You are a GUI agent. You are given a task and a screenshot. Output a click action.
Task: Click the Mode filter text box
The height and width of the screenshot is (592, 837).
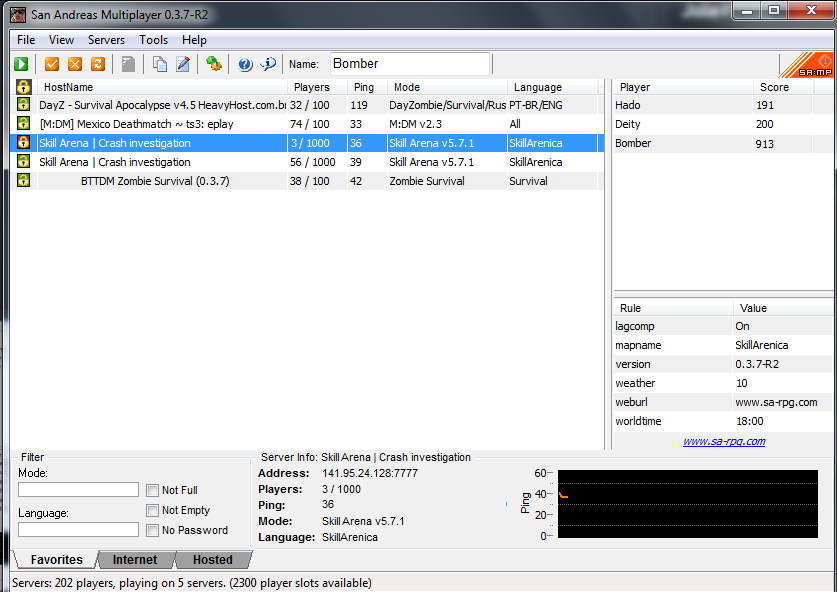[78, 490]
